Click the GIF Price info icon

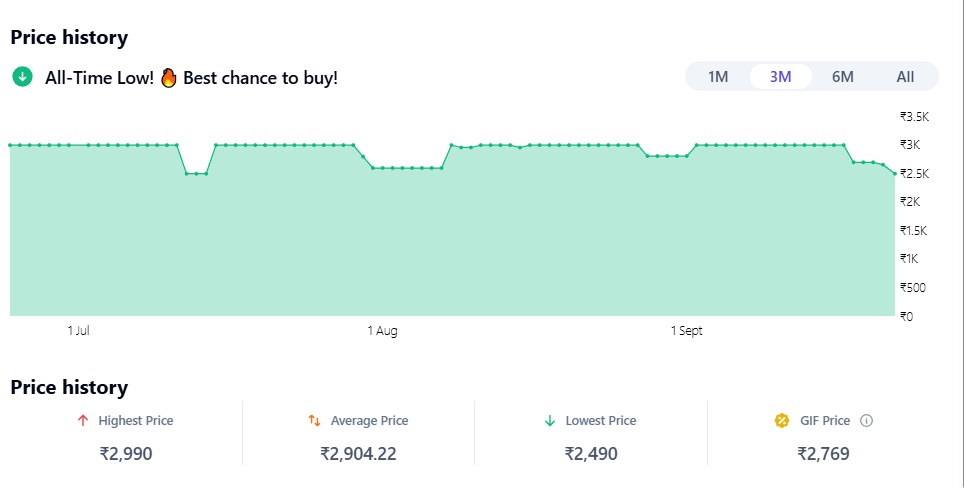[866, 421]
